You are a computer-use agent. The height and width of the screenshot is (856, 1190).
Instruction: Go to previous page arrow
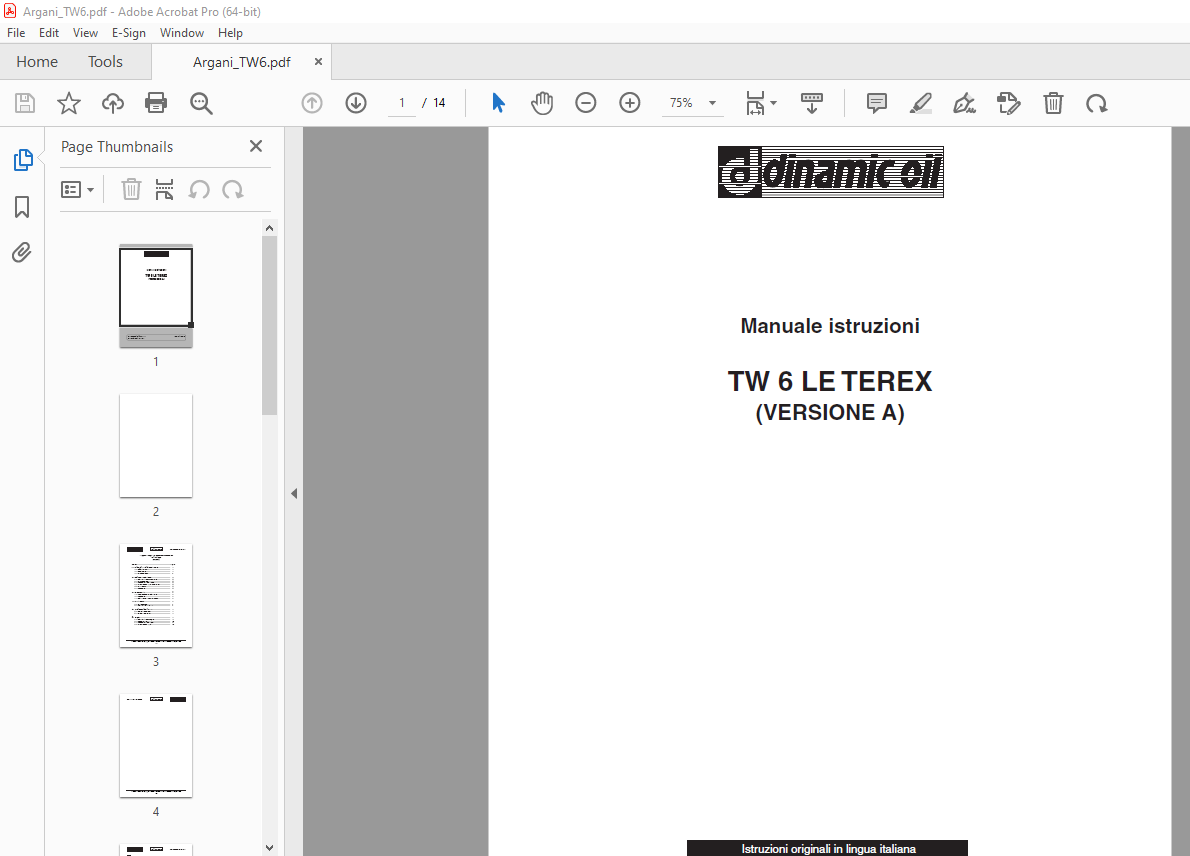[312, 103]
